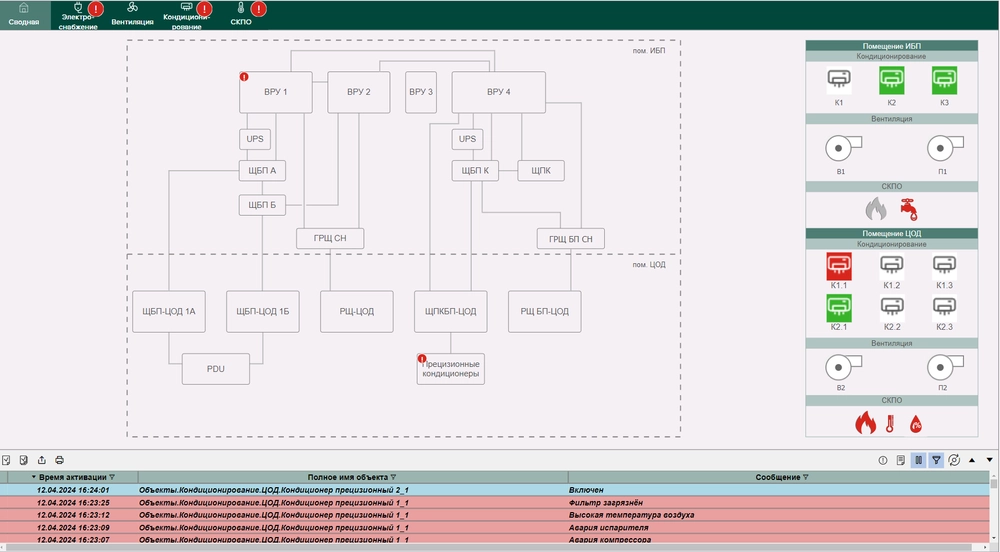Open filter dropdown on Сообщение column

point(806,477)
